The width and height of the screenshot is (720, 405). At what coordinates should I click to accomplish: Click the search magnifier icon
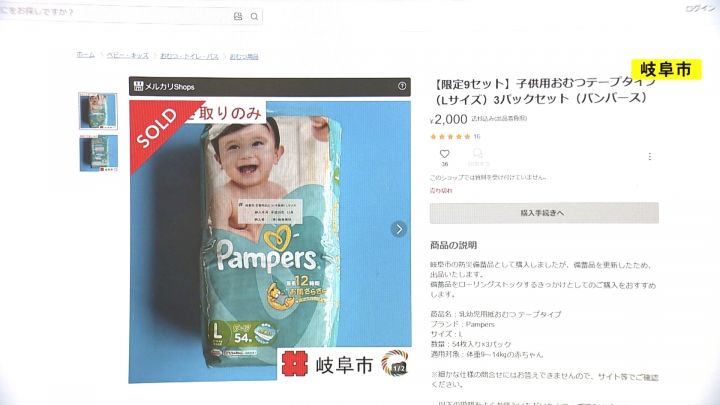coord(254,17)
